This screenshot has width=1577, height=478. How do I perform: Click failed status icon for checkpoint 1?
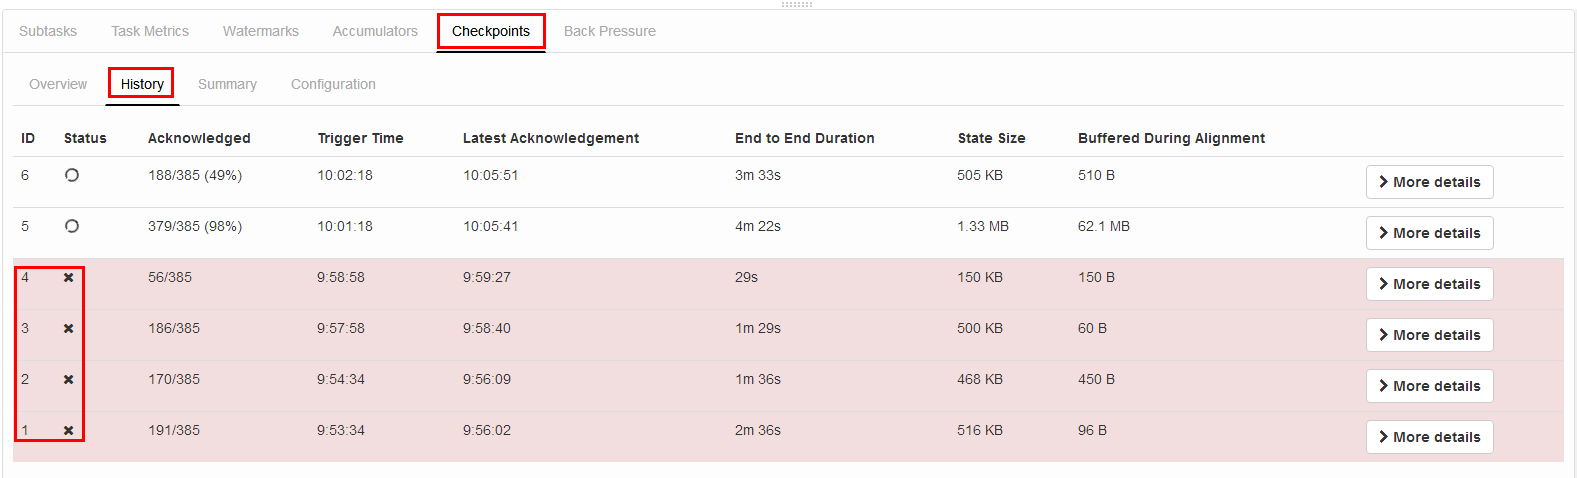[69, 430]
